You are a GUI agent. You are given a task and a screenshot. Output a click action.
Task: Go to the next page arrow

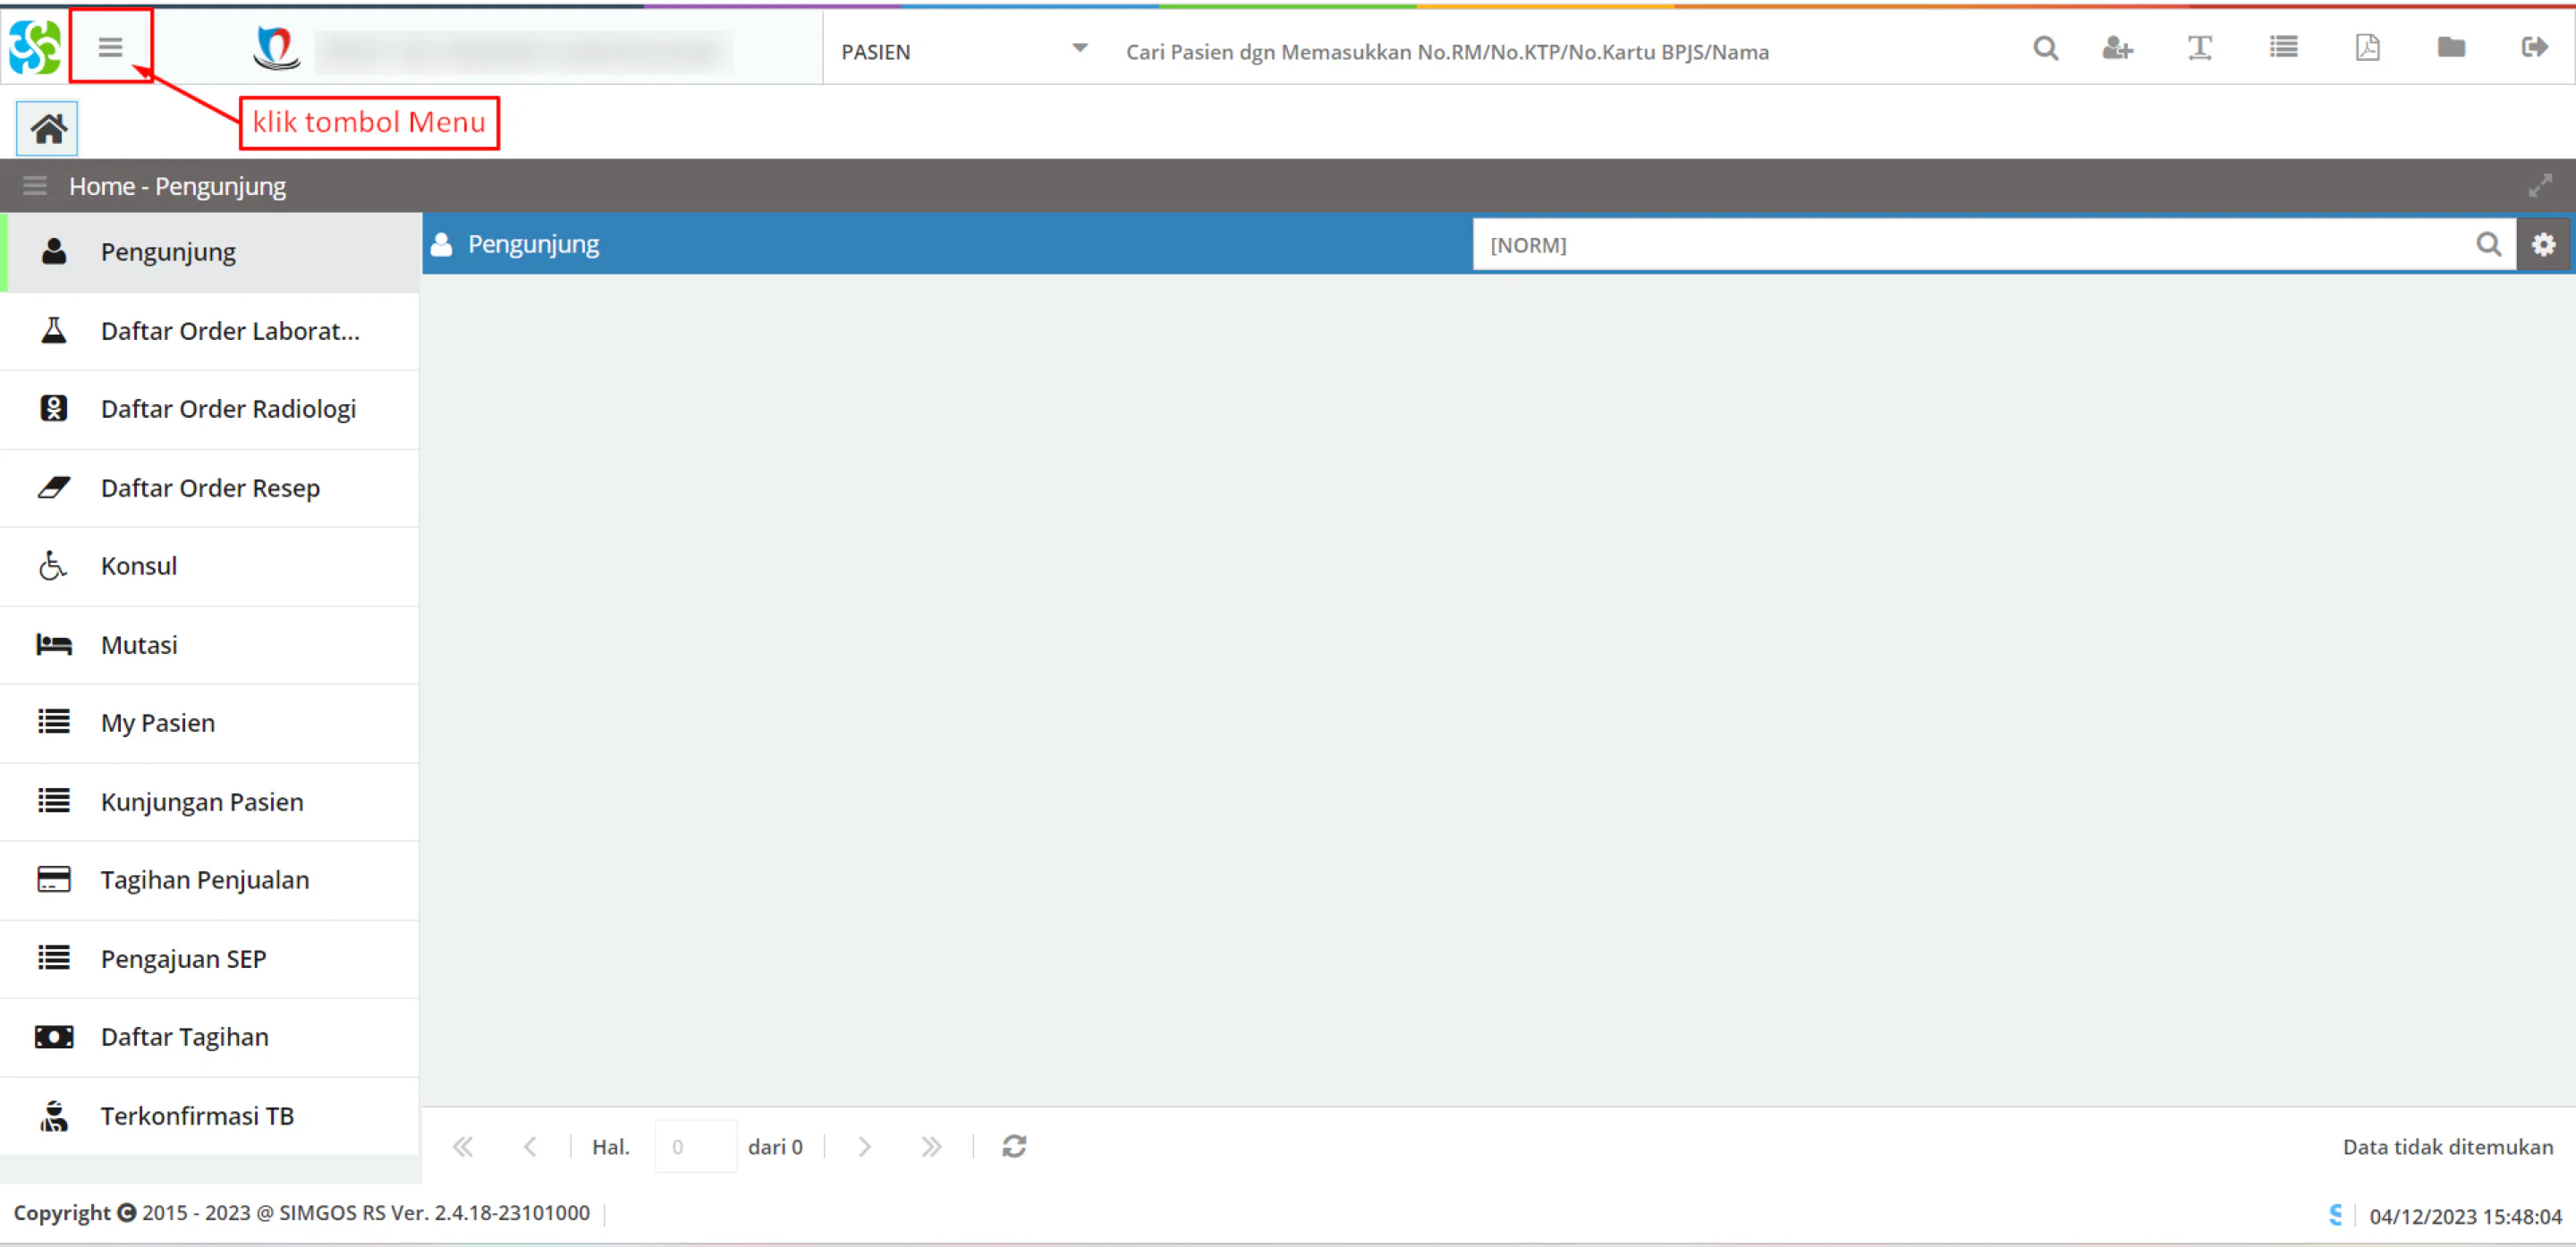[864, 1146]
